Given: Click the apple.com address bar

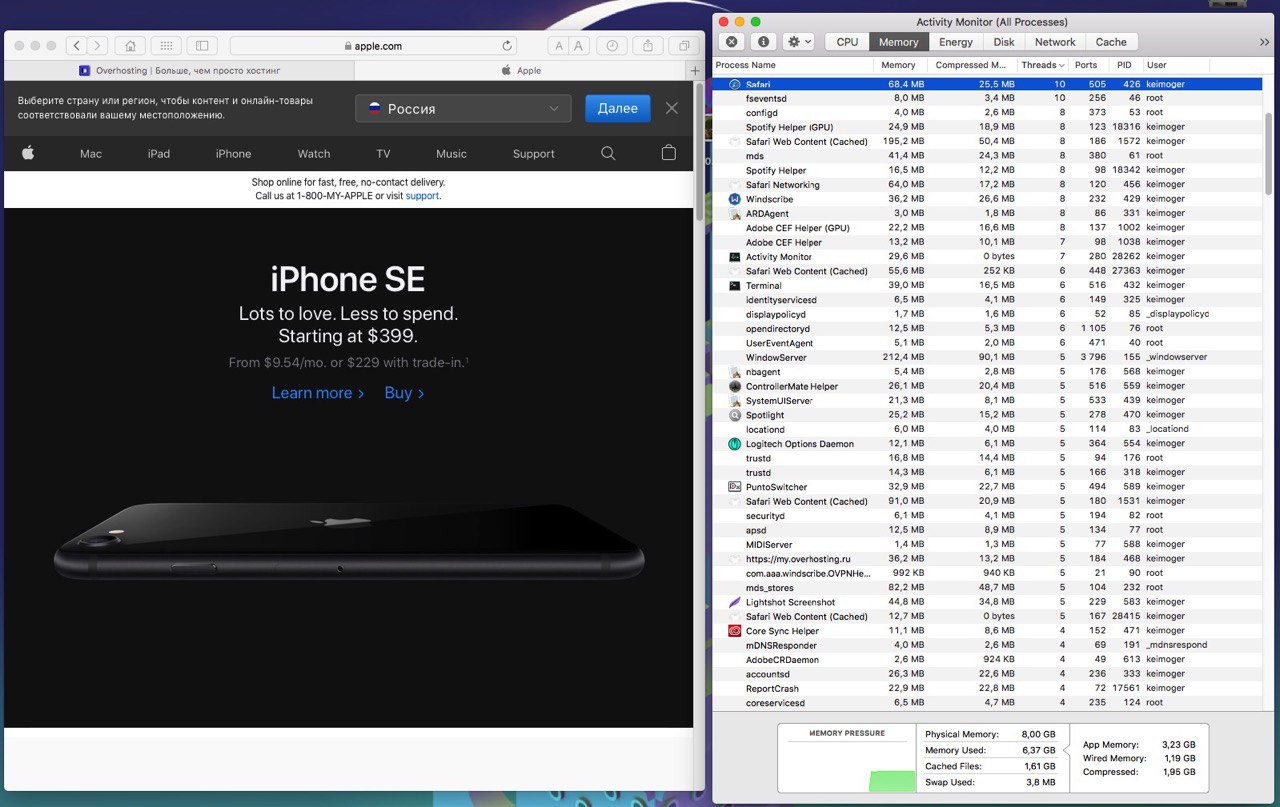Looking at the screenshot, I should pyautogui.click(x=373, y=46).
